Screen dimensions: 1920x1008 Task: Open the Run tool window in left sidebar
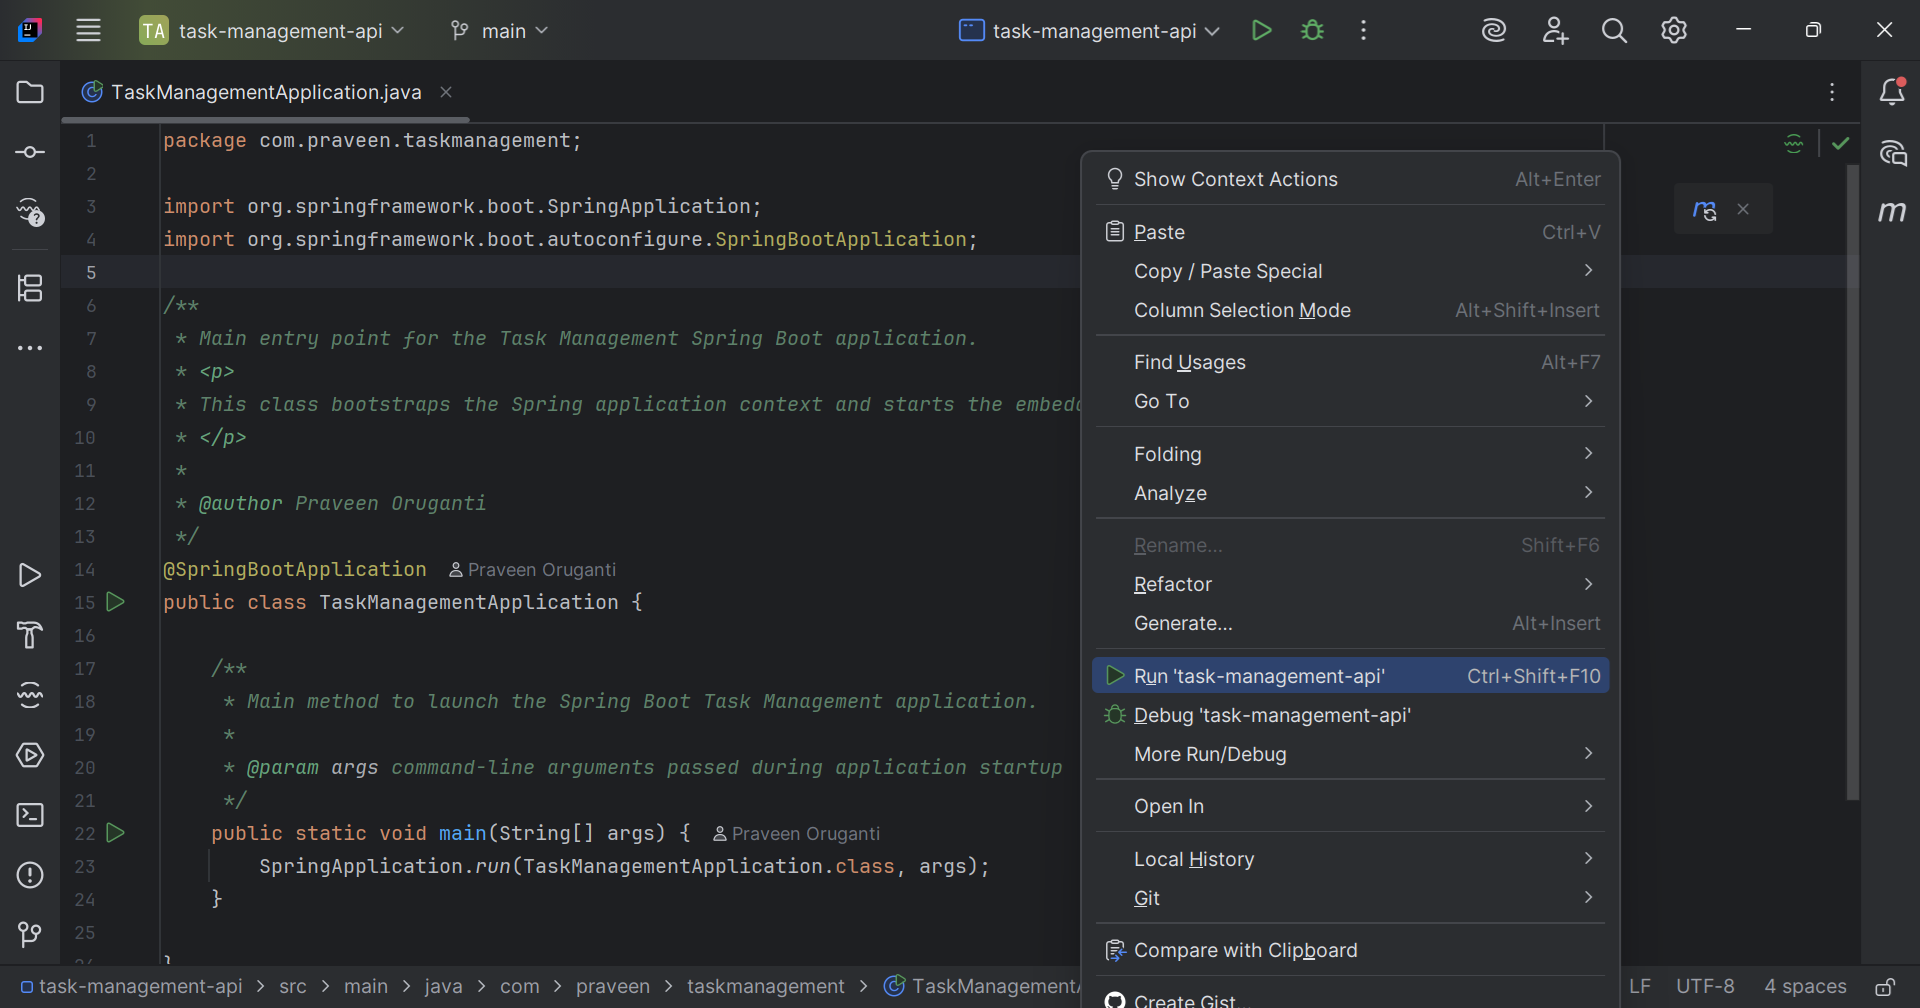tap(30, 575)
